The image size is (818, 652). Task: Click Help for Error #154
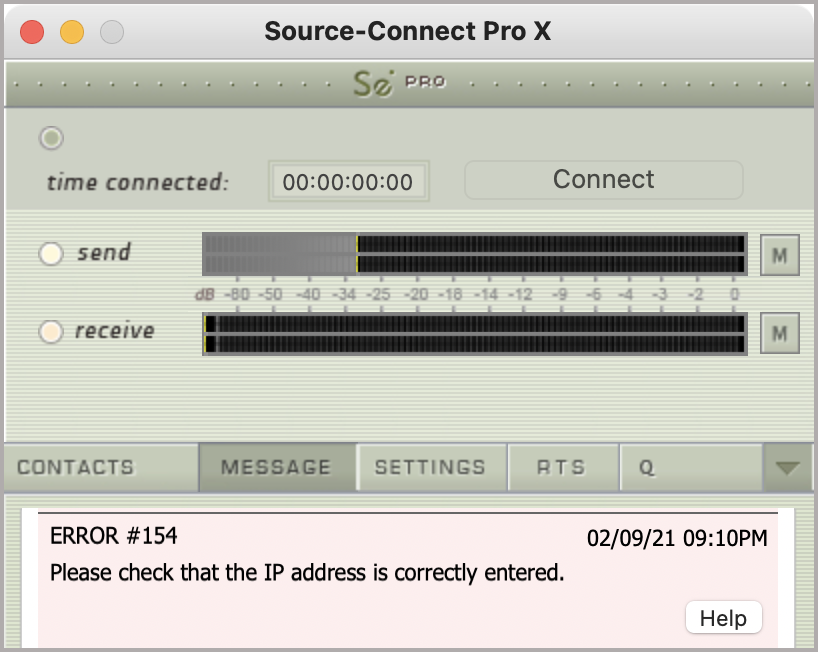tap(723, 618)
